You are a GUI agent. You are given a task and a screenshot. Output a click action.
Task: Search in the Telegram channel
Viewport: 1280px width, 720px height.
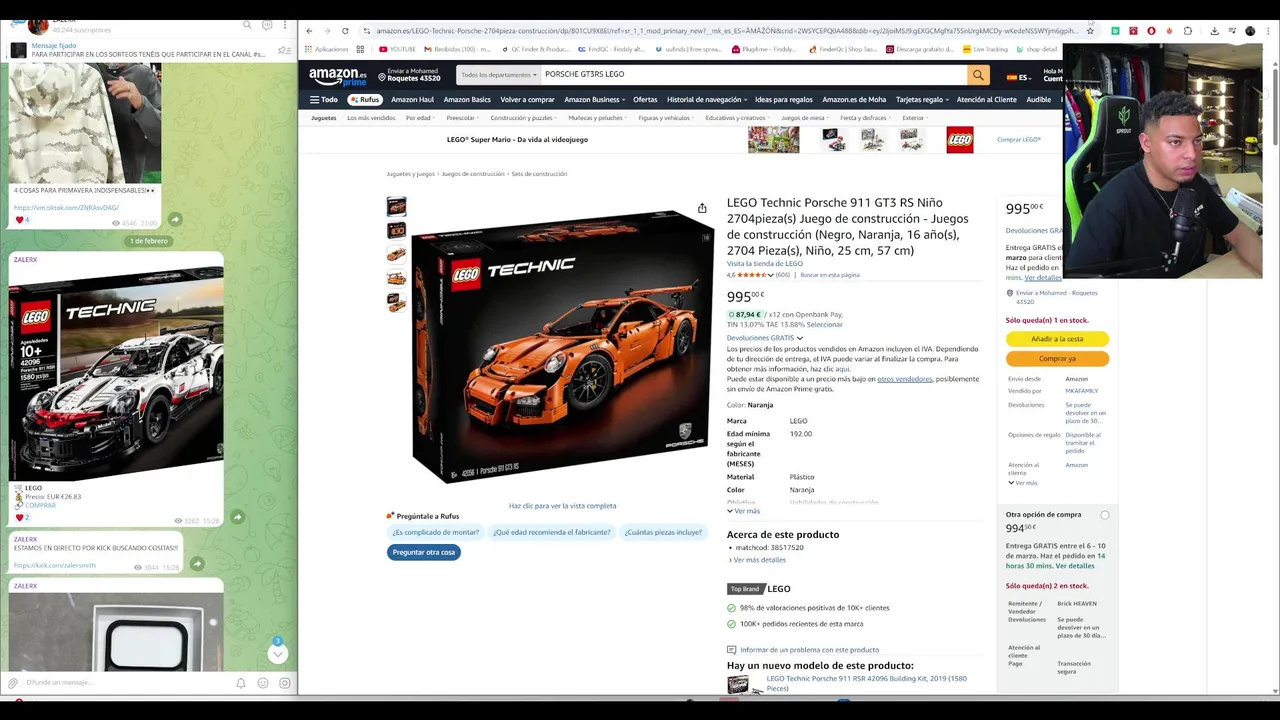[x=247, y=25]
